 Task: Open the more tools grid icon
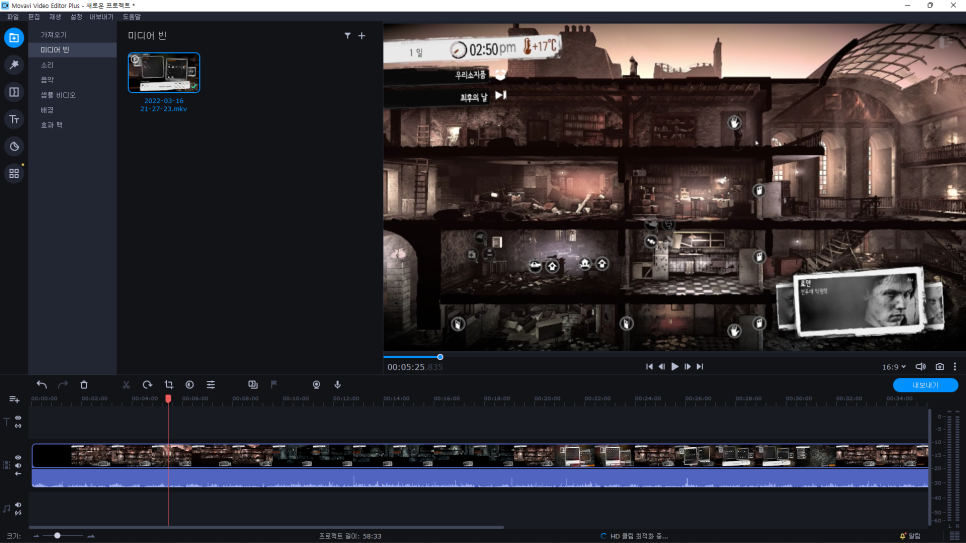point(14,173)
